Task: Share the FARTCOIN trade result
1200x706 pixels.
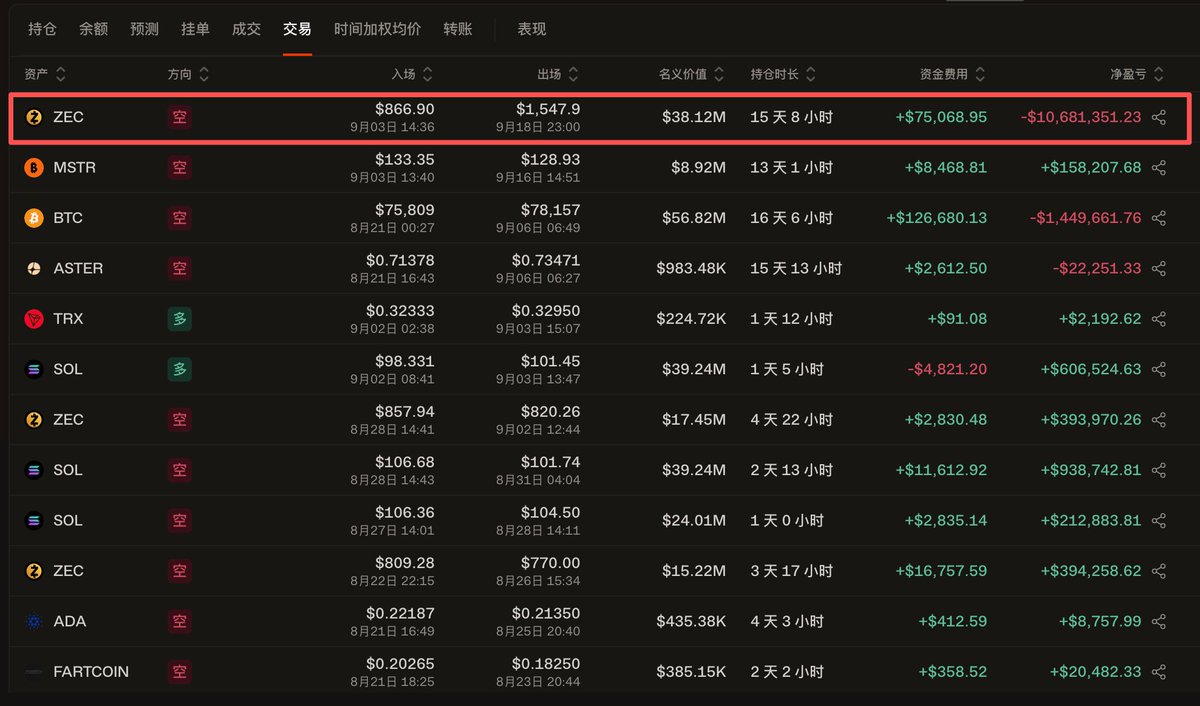Action: pos(1159,671)
